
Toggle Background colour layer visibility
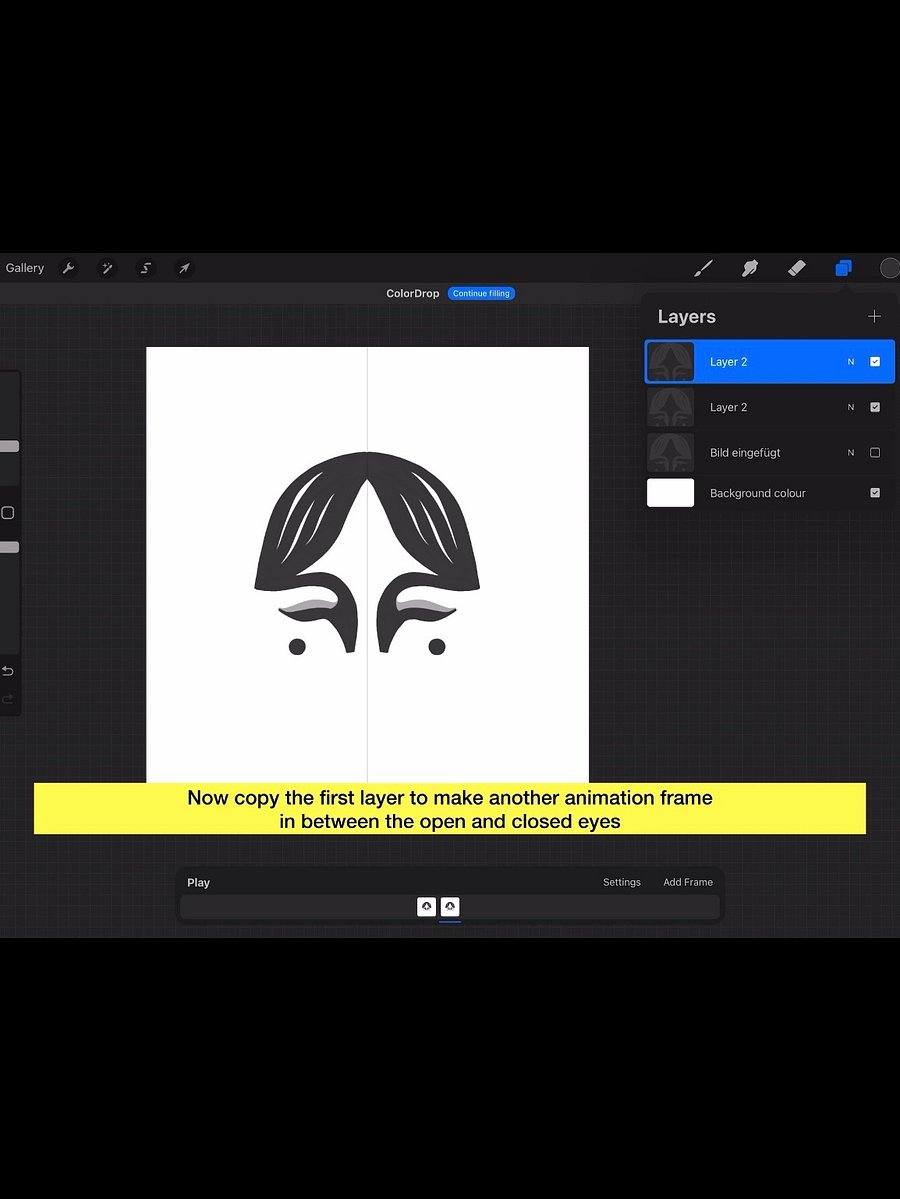tap(875, 493)
